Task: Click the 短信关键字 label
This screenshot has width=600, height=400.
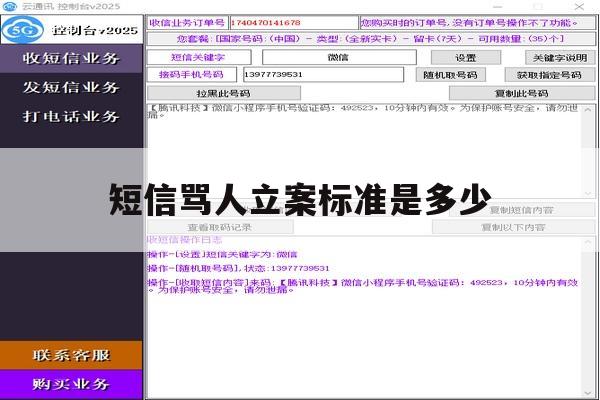Action: point(198,57)
